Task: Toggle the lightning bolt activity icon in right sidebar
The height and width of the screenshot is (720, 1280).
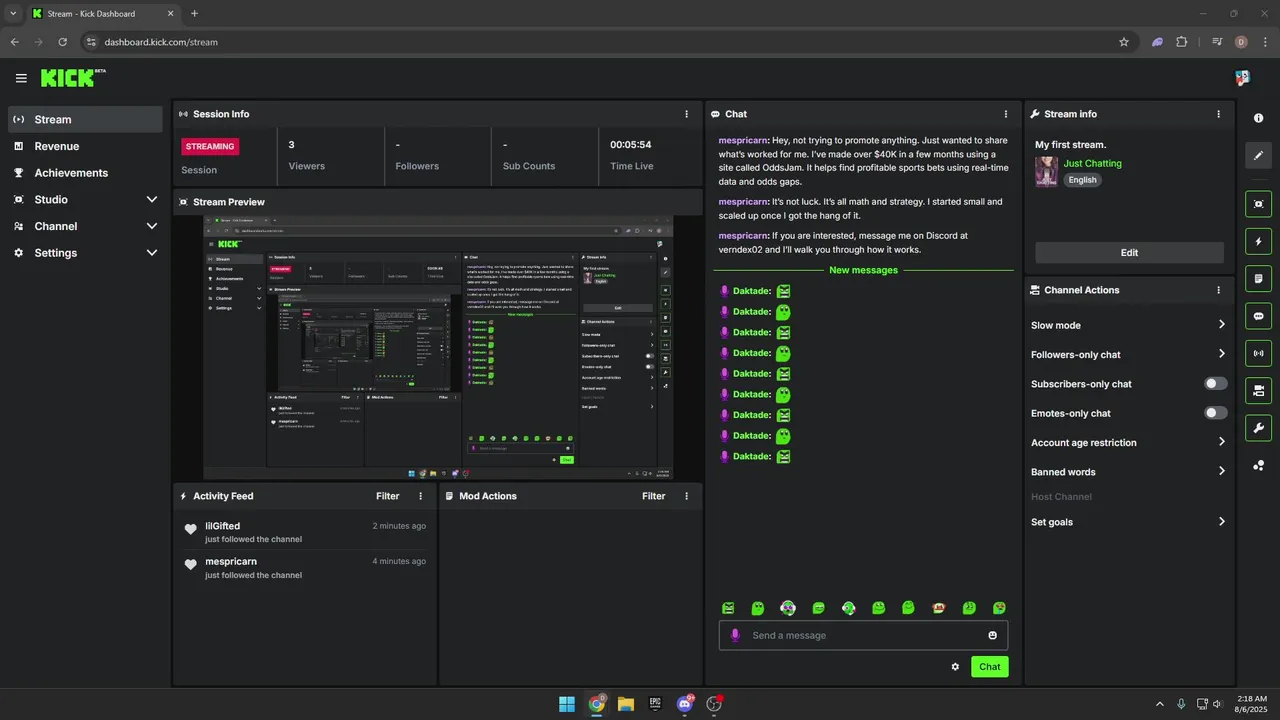Action: (1258, 241)
